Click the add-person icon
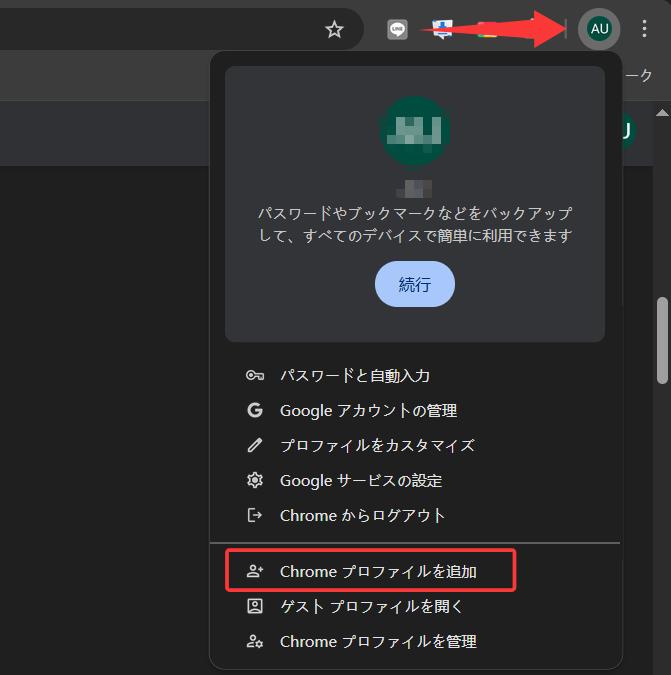This screenshot has height=675, width=671. tap(255, 571)
